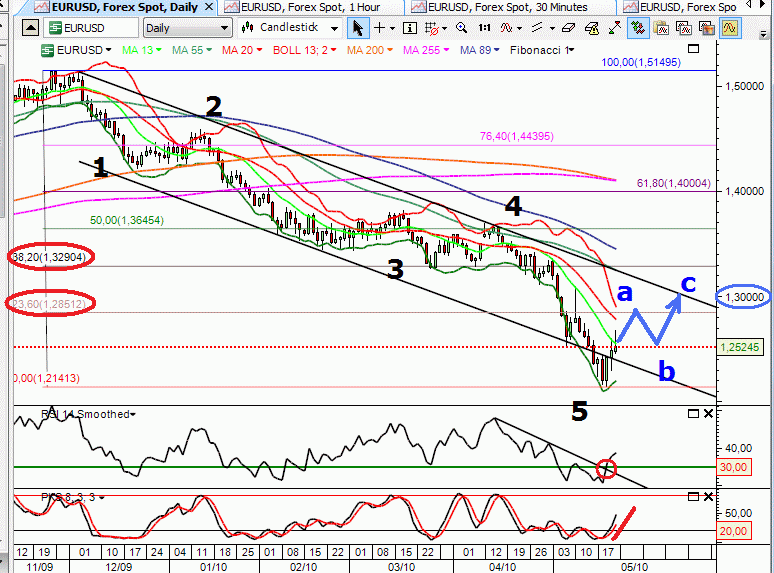This screenshot has width=774, height=573.
Task: Maximize the PKS indicator pane
Action: pyautogui.click(x=693, y=497)
